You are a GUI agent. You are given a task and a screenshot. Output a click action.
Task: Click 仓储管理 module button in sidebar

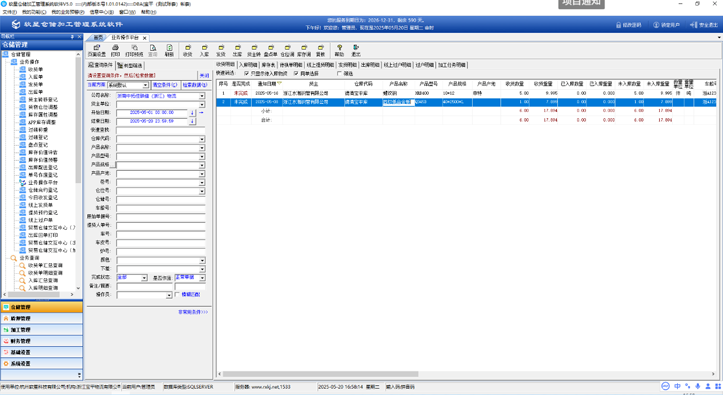click(41, 307)
